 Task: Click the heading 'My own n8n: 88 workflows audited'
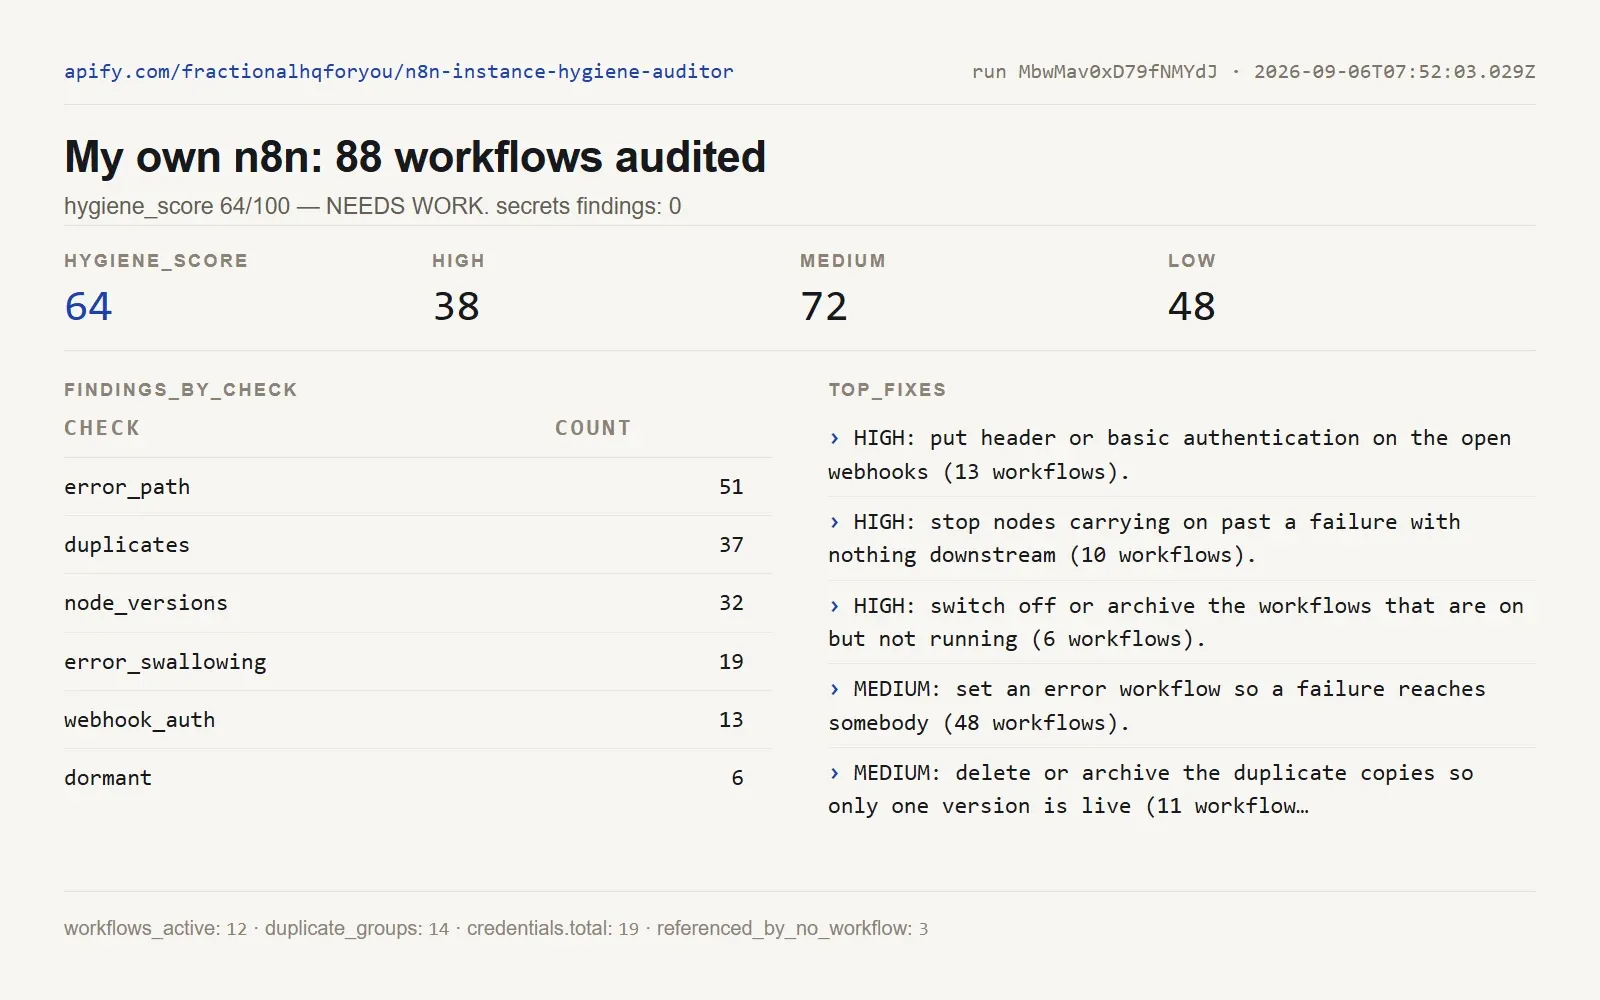click(x=415, y=157)
